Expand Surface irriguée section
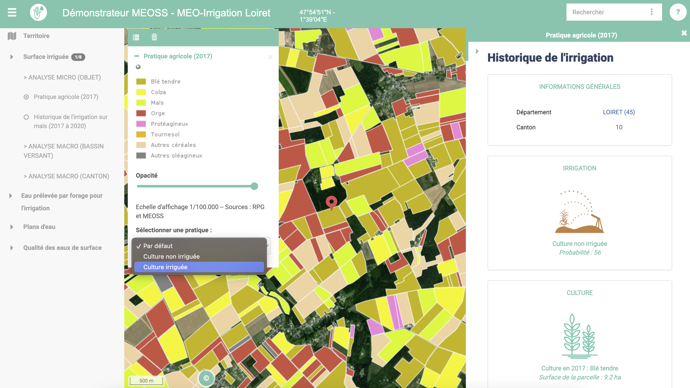Viewport: 690px width, 388px height. pyautogui.click(x=11, y=57)
